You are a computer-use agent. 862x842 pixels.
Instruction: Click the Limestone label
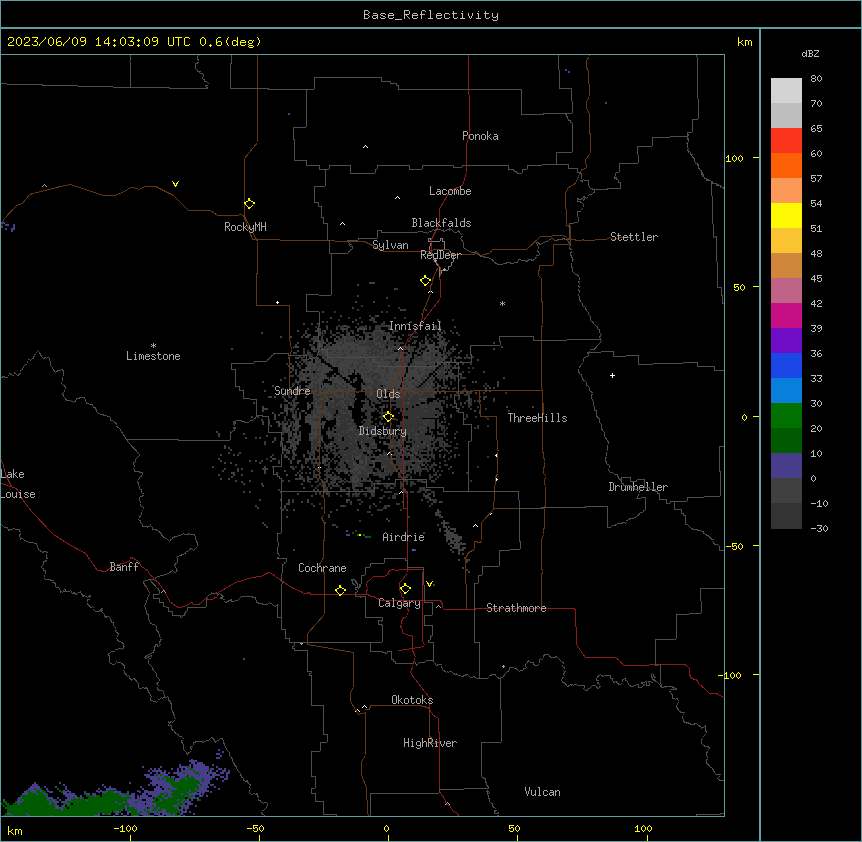click(x=153, y=356)
